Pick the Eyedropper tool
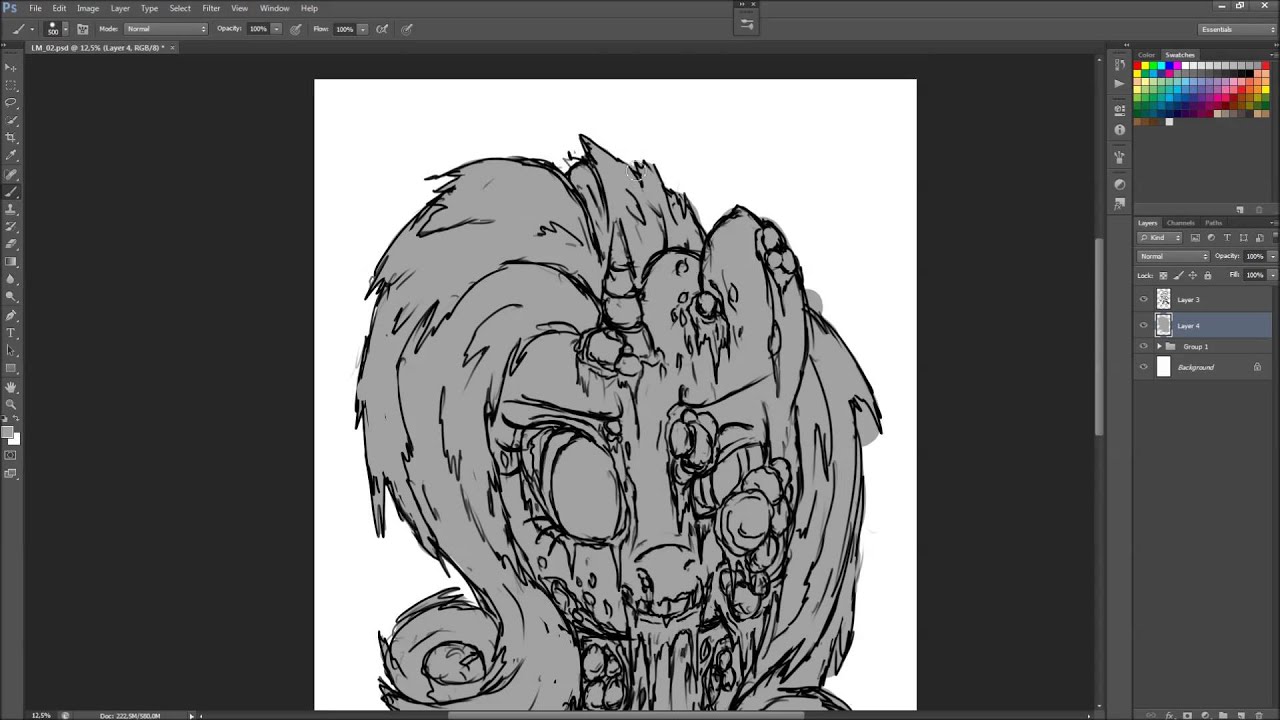The height and width of the screenshot is (720, 1280). click(x=11, y=156)
